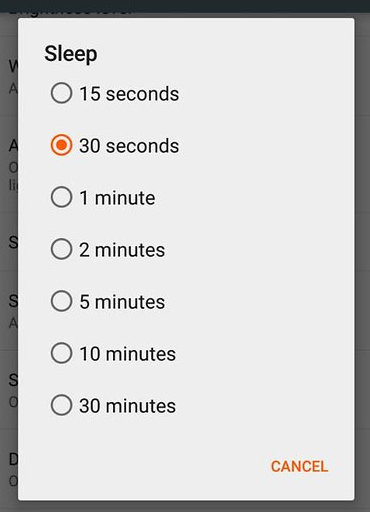
Task: Tap the "1 minute" option text
Action: [x=117, y=198]
